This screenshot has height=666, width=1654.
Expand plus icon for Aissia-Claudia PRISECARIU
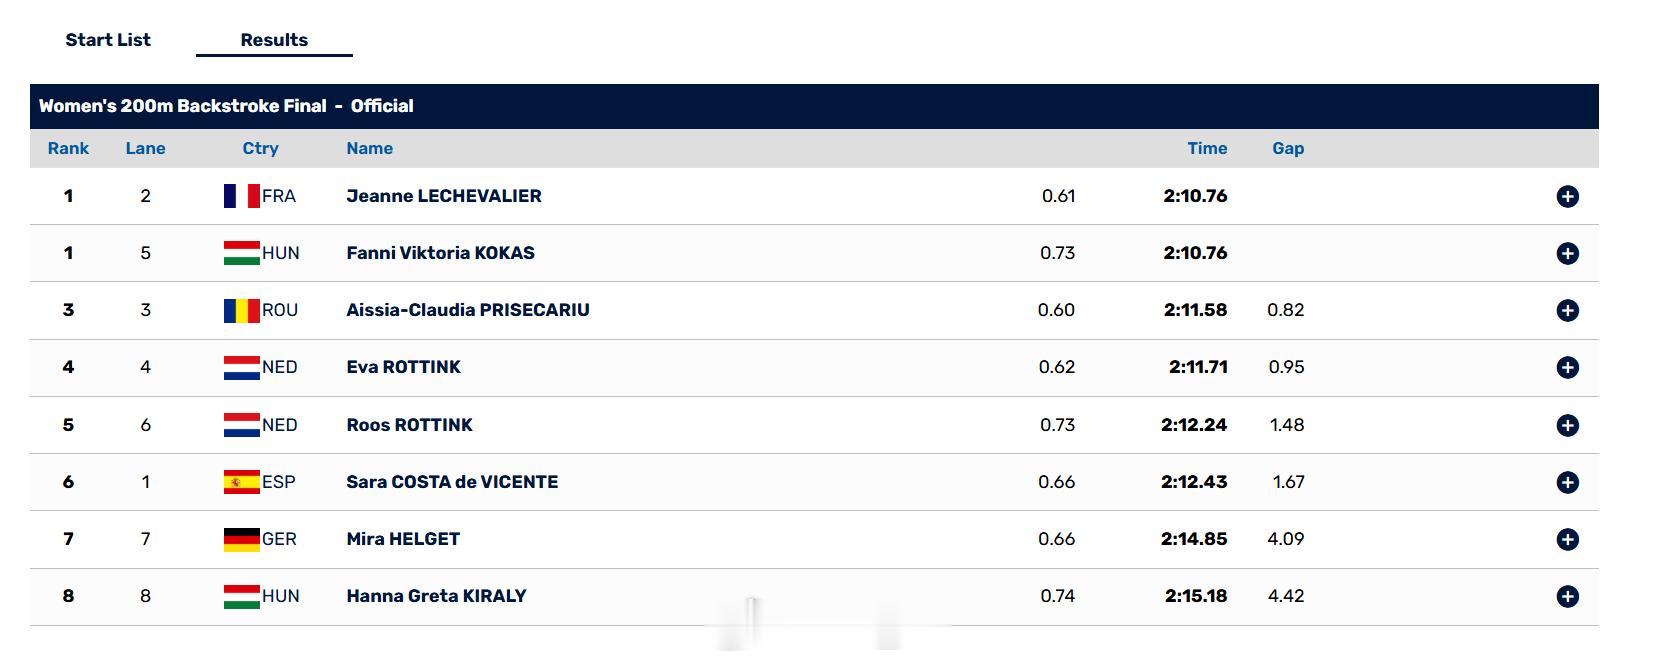(x=1567, y=311)
